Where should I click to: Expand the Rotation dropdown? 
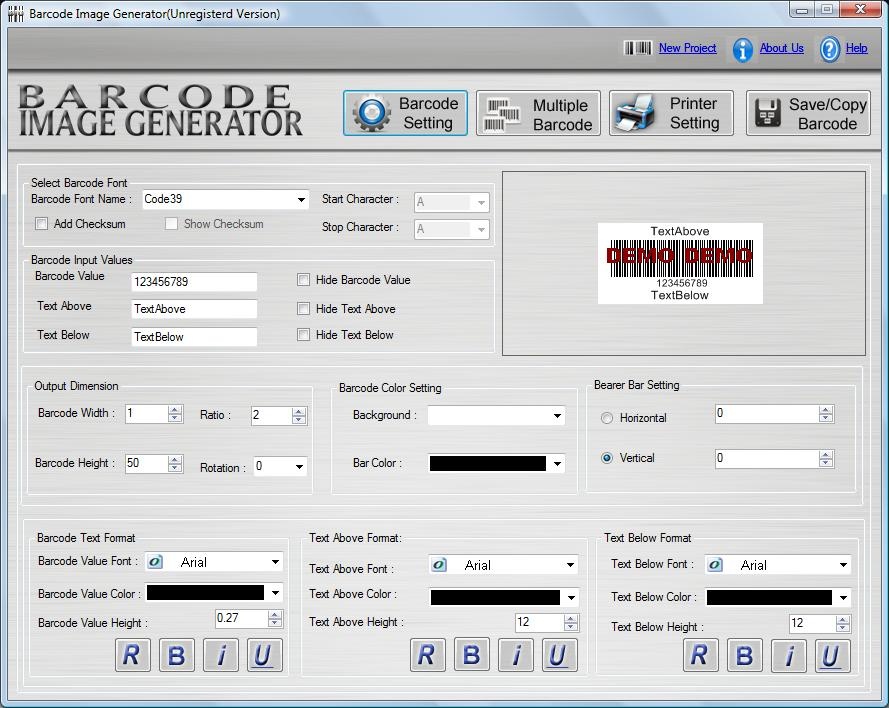pyautogui.click(x=298, y=467)
